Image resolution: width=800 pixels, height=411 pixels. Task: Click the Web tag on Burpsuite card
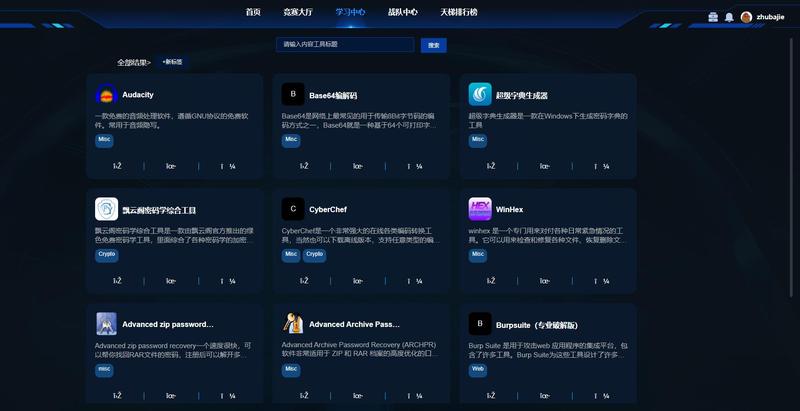[478, 369]
